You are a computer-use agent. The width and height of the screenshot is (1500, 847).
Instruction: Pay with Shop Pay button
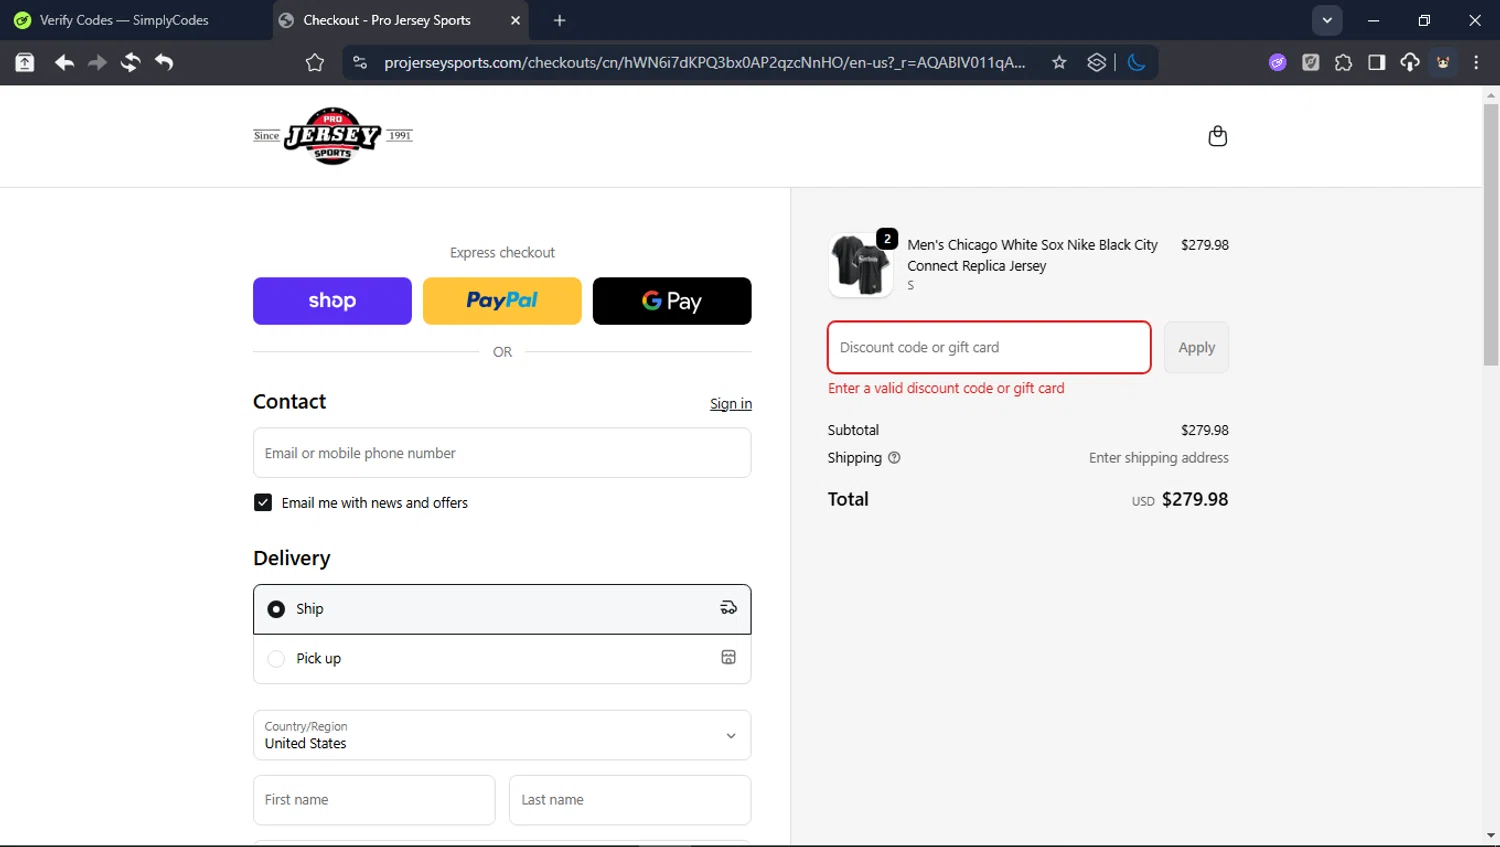coord(332,301)
